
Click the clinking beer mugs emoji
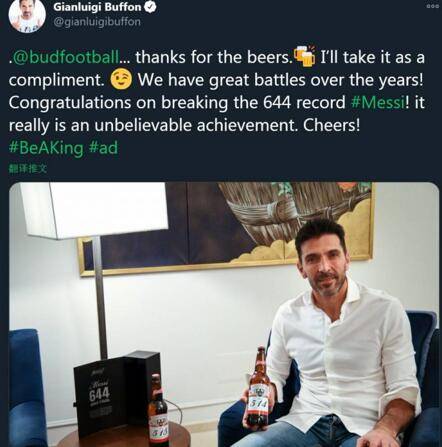click(x=305, y=56)
